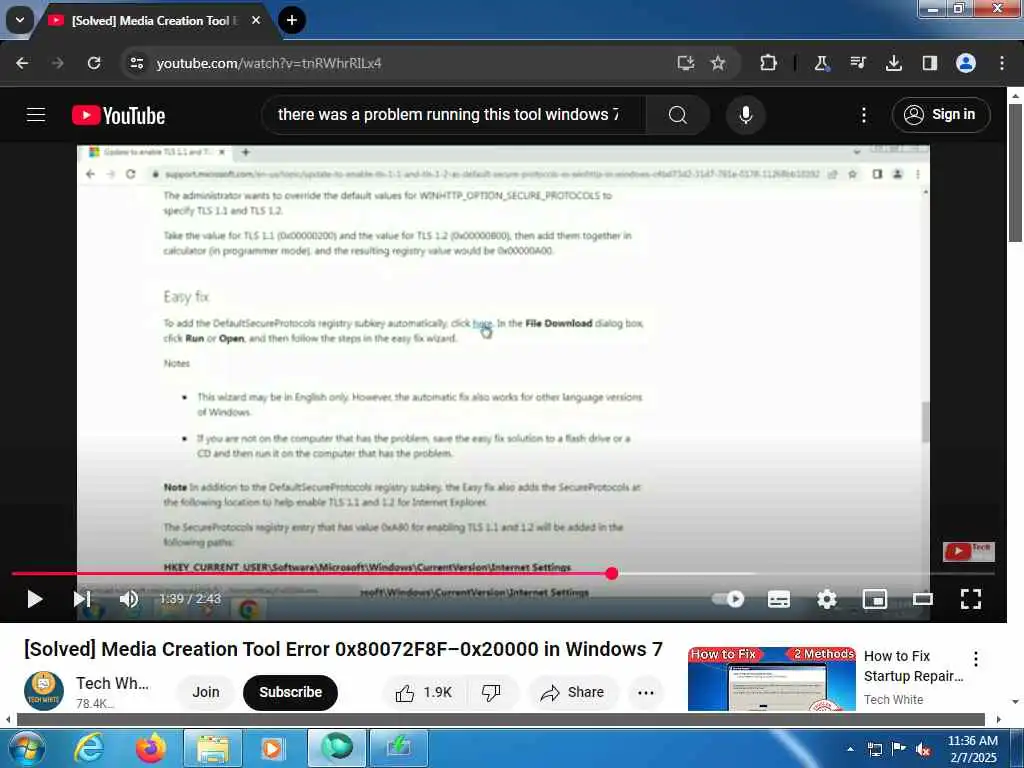Click the page vertical scrollbar thumb
Screen dimensions: 1024x768
1015,173
